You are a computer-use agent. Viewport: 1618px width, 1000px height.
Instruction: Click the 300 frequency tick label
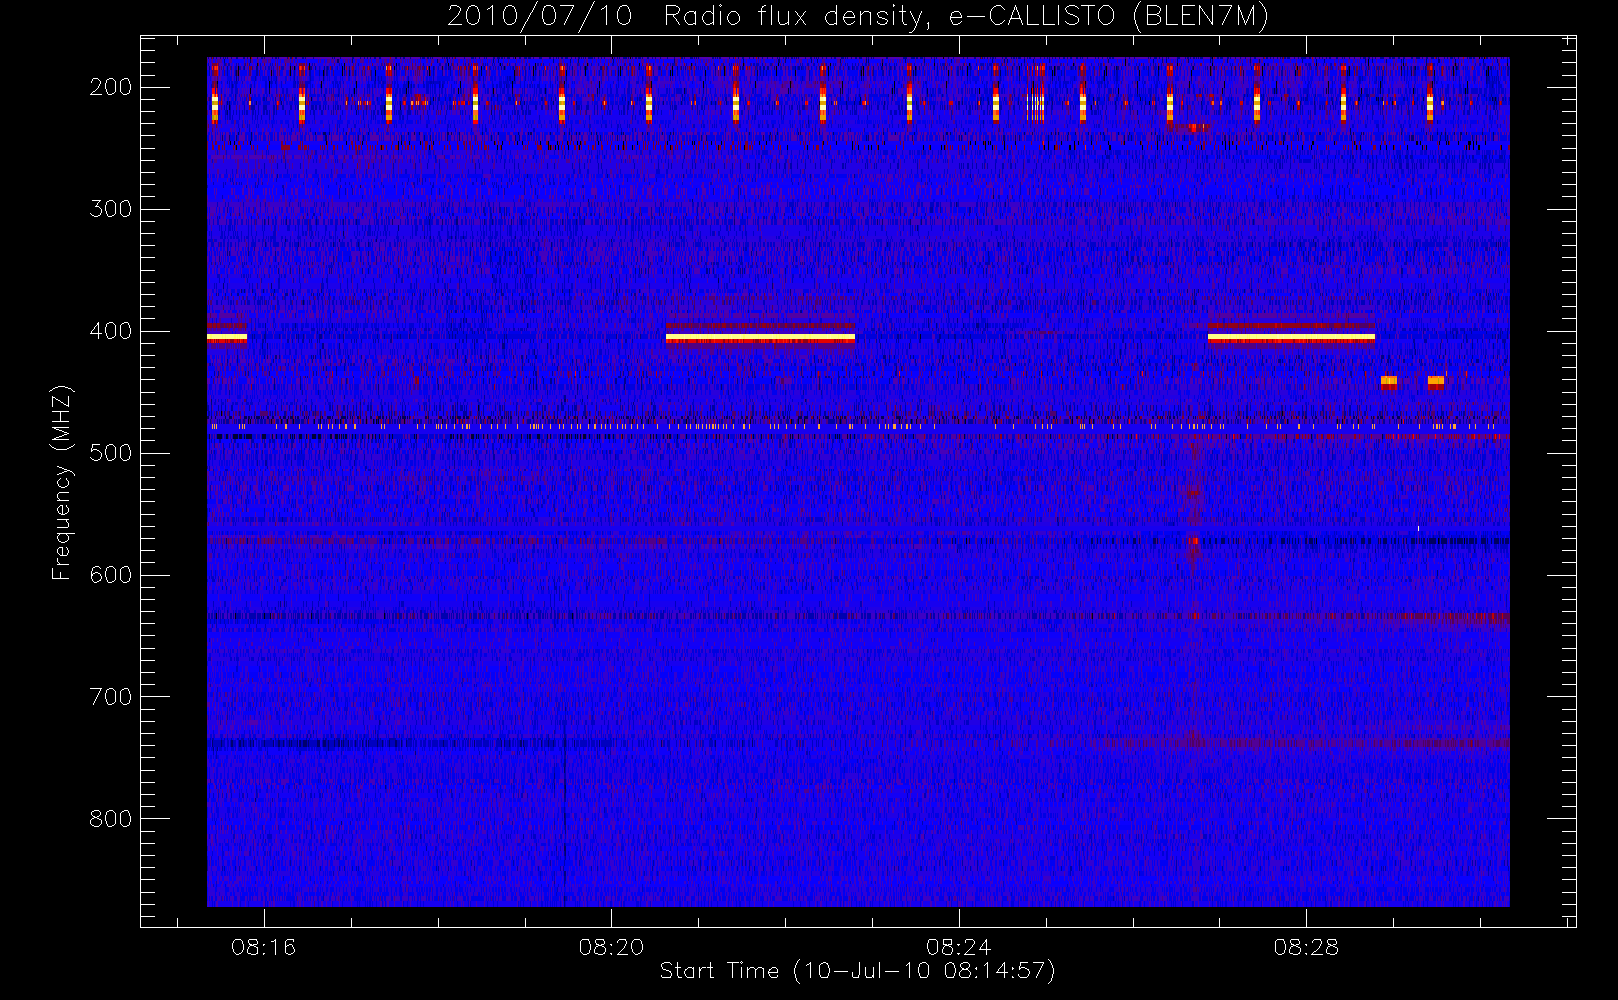(x=111, y=209)
